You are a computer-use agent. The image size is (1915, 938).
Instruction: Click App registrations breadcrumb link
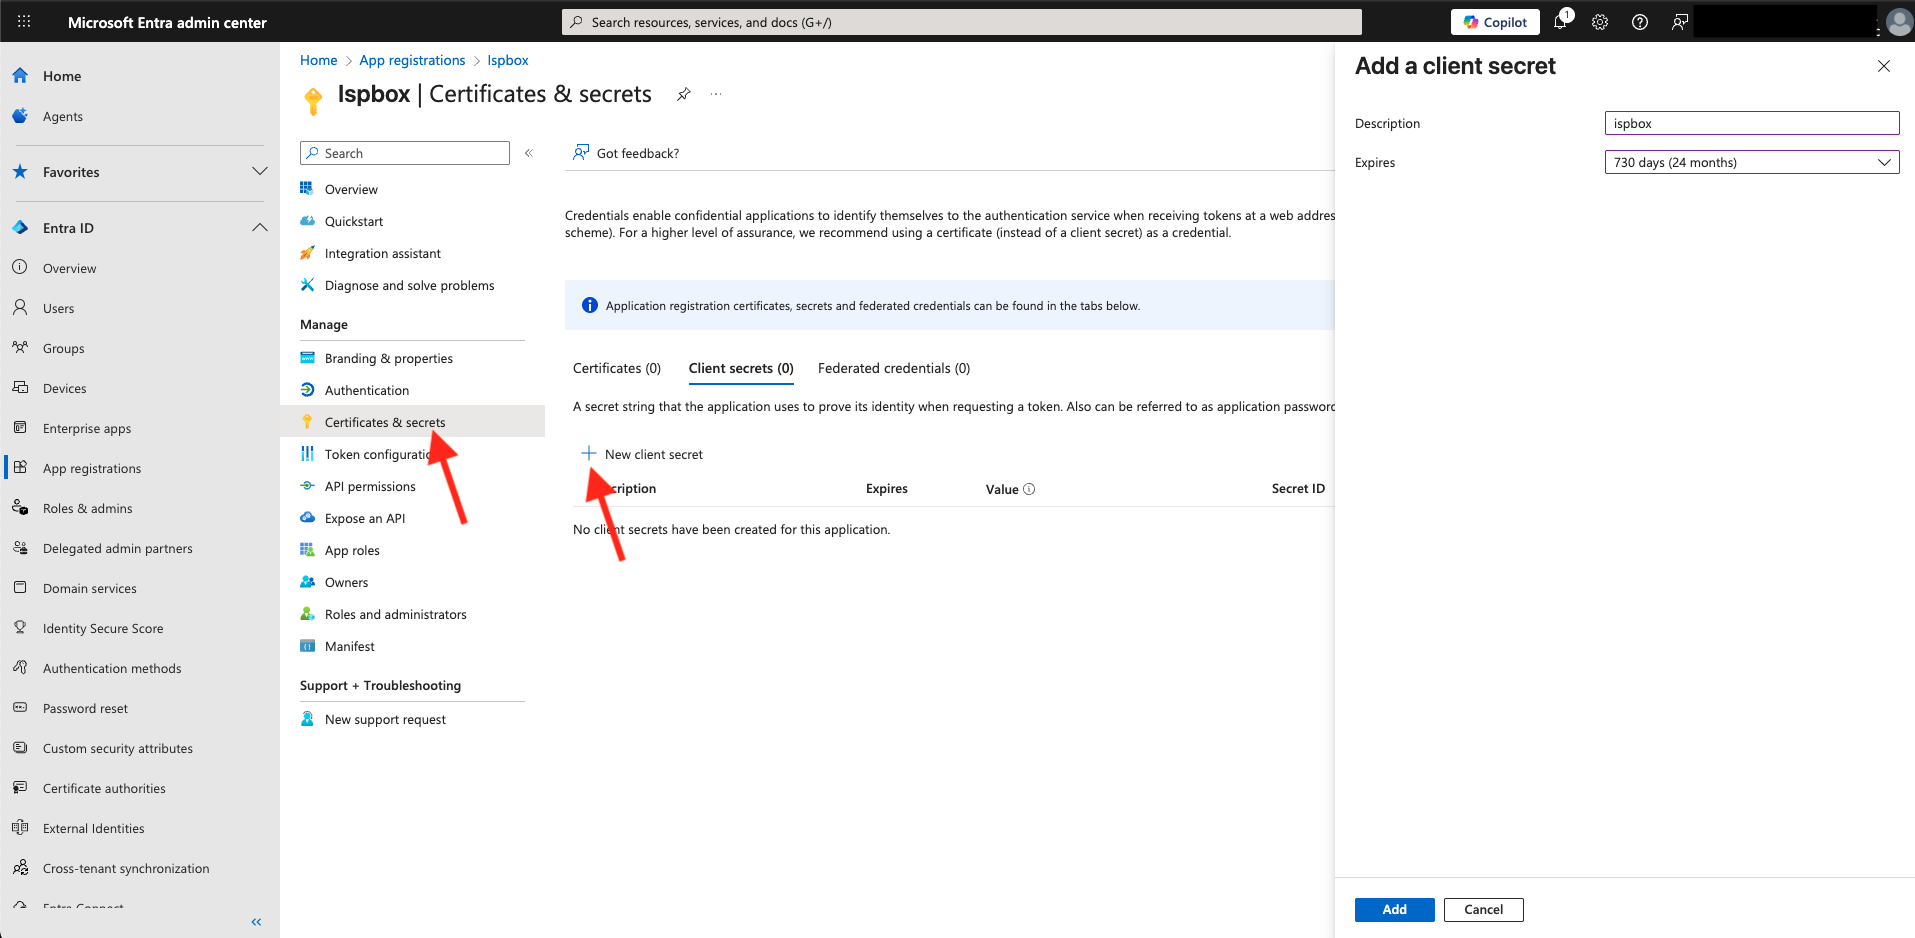412,60
